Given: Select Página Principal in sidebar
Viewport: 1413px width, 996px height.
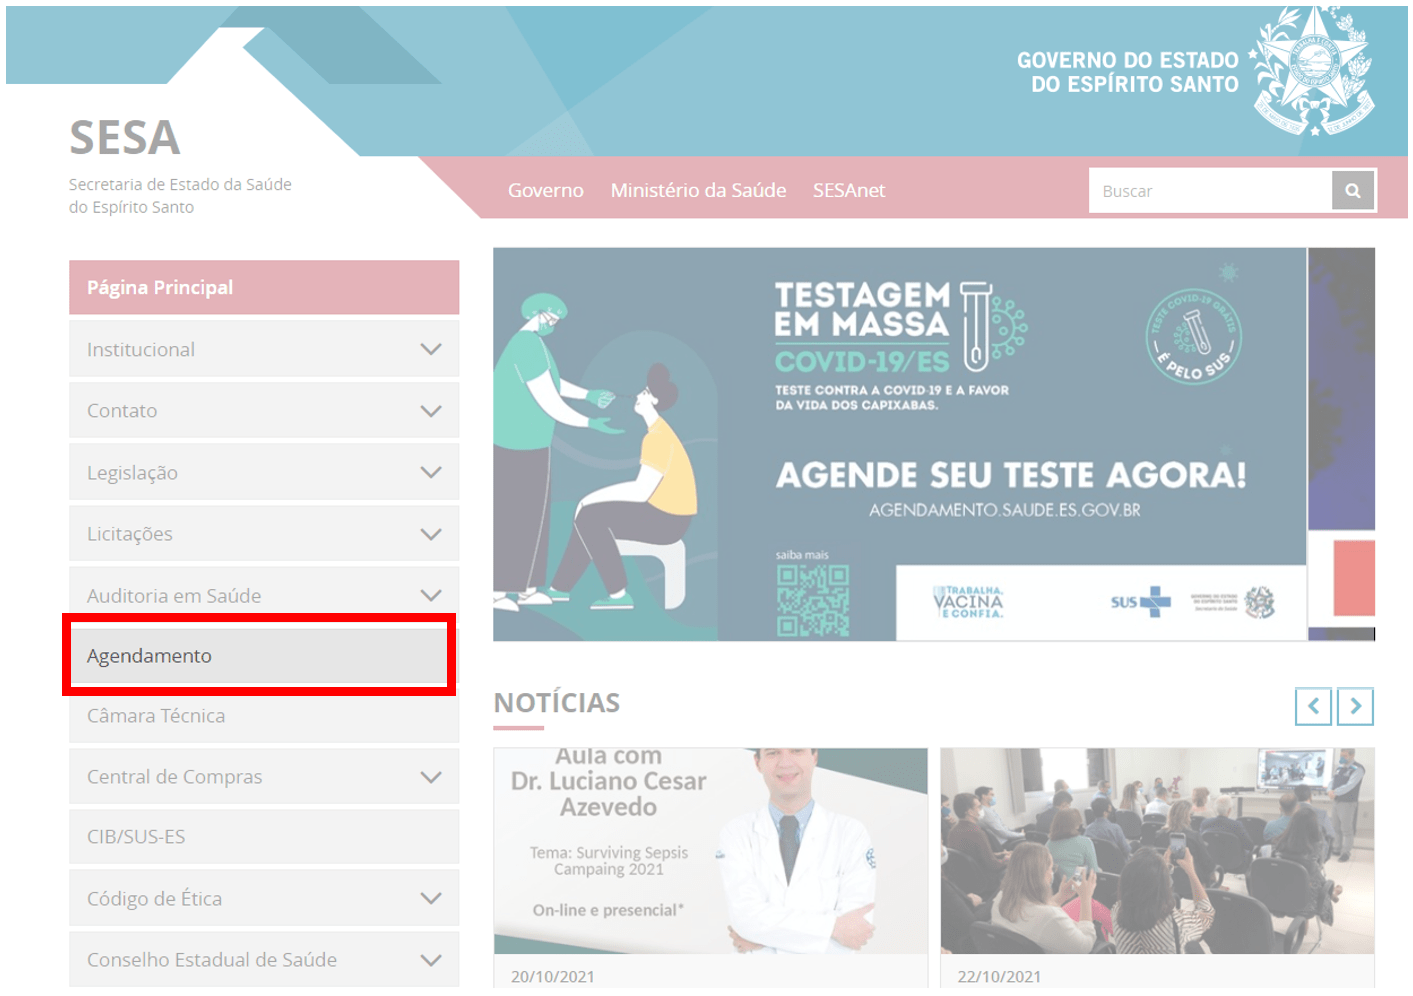Looking at the screenshot, I should pyautogui.click(x=264, y=287).
